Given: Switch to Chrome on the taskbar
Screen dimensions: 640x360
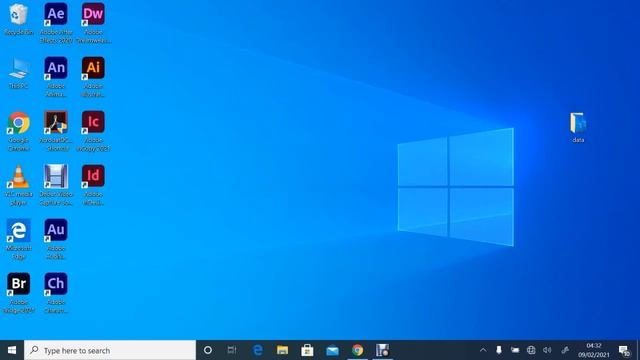Looking at the screenshot, I should [358, 350].
